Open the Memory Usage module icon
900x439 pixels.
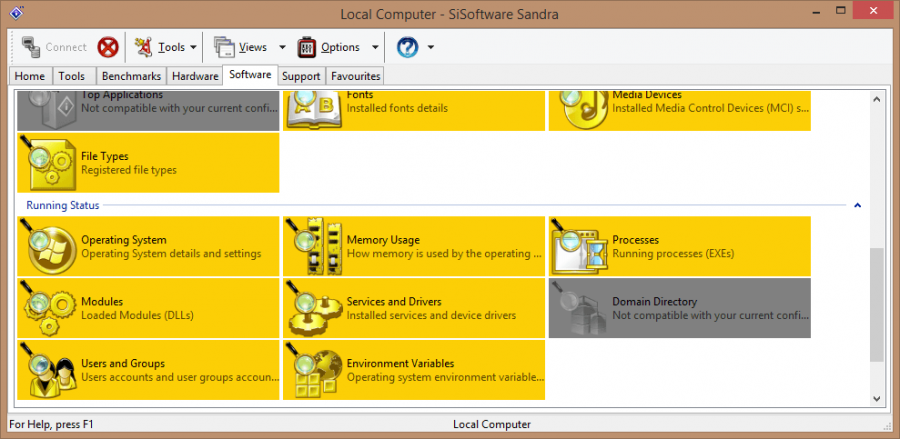(313, 246)
